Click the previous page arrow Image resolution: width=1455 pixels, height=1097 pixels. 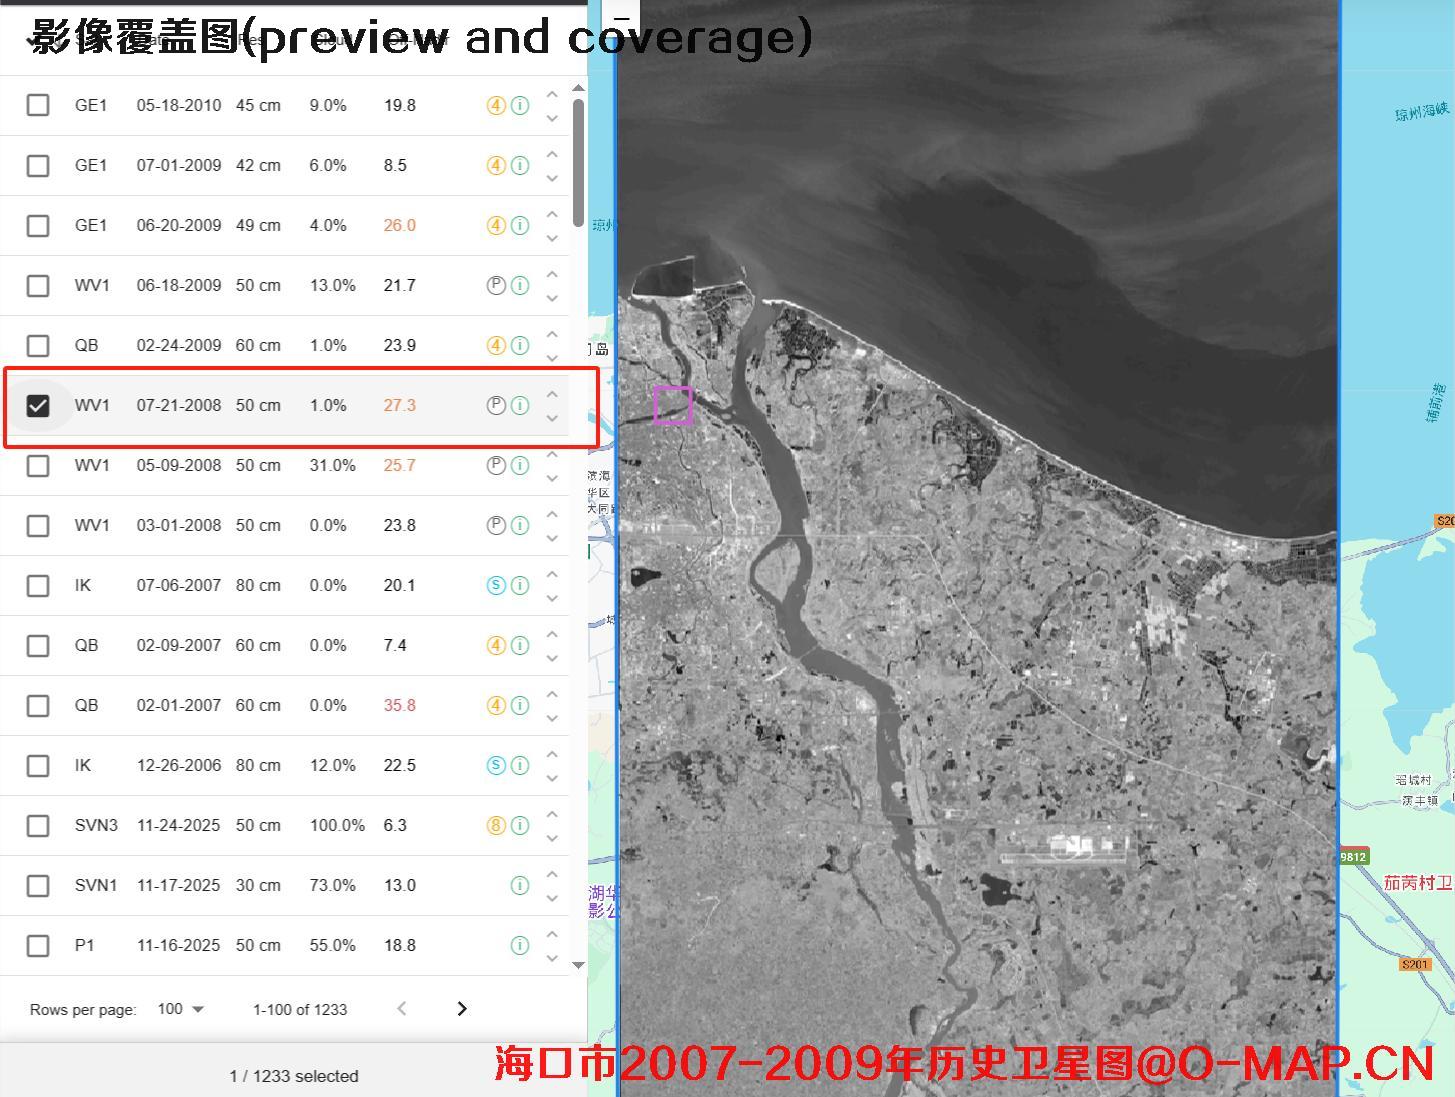402,1008
